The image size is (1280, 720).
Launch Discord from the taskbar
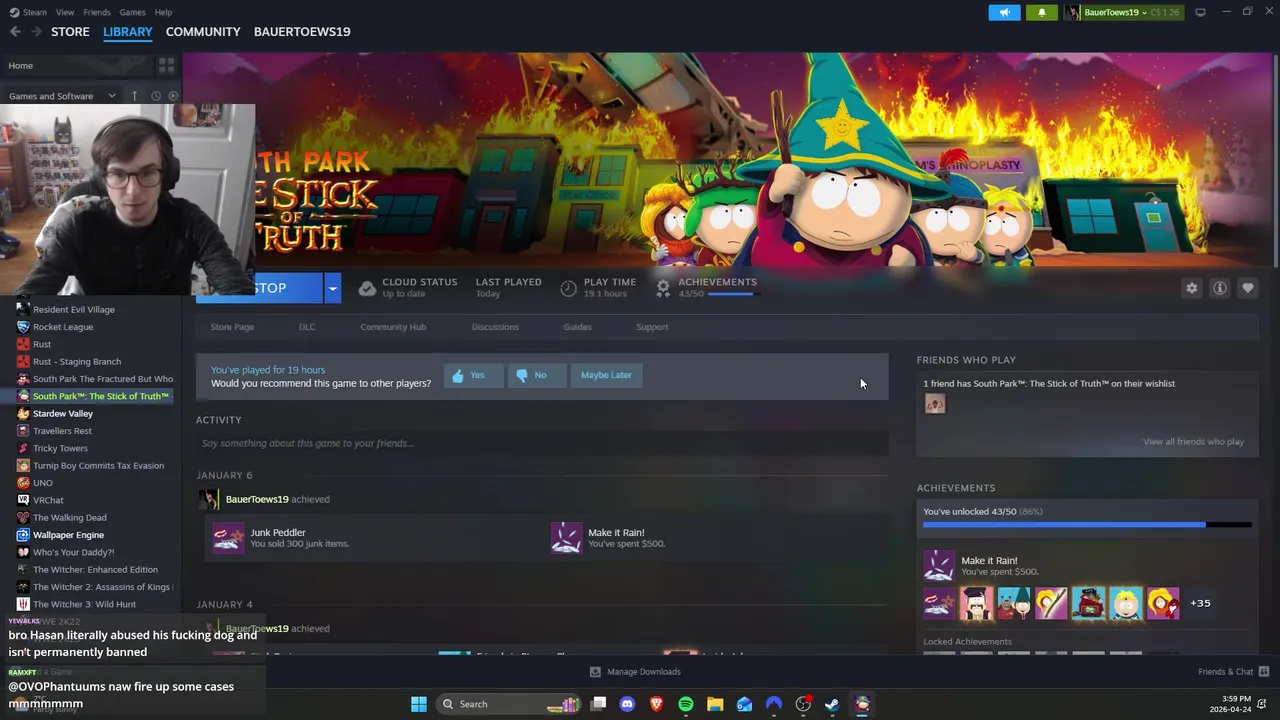coord(627,704)
